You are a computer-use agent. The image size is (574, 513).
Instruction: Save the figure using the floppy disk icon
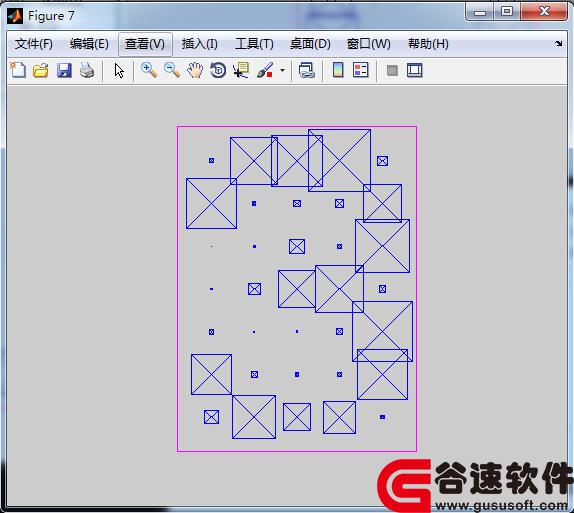tap(64, 70)
